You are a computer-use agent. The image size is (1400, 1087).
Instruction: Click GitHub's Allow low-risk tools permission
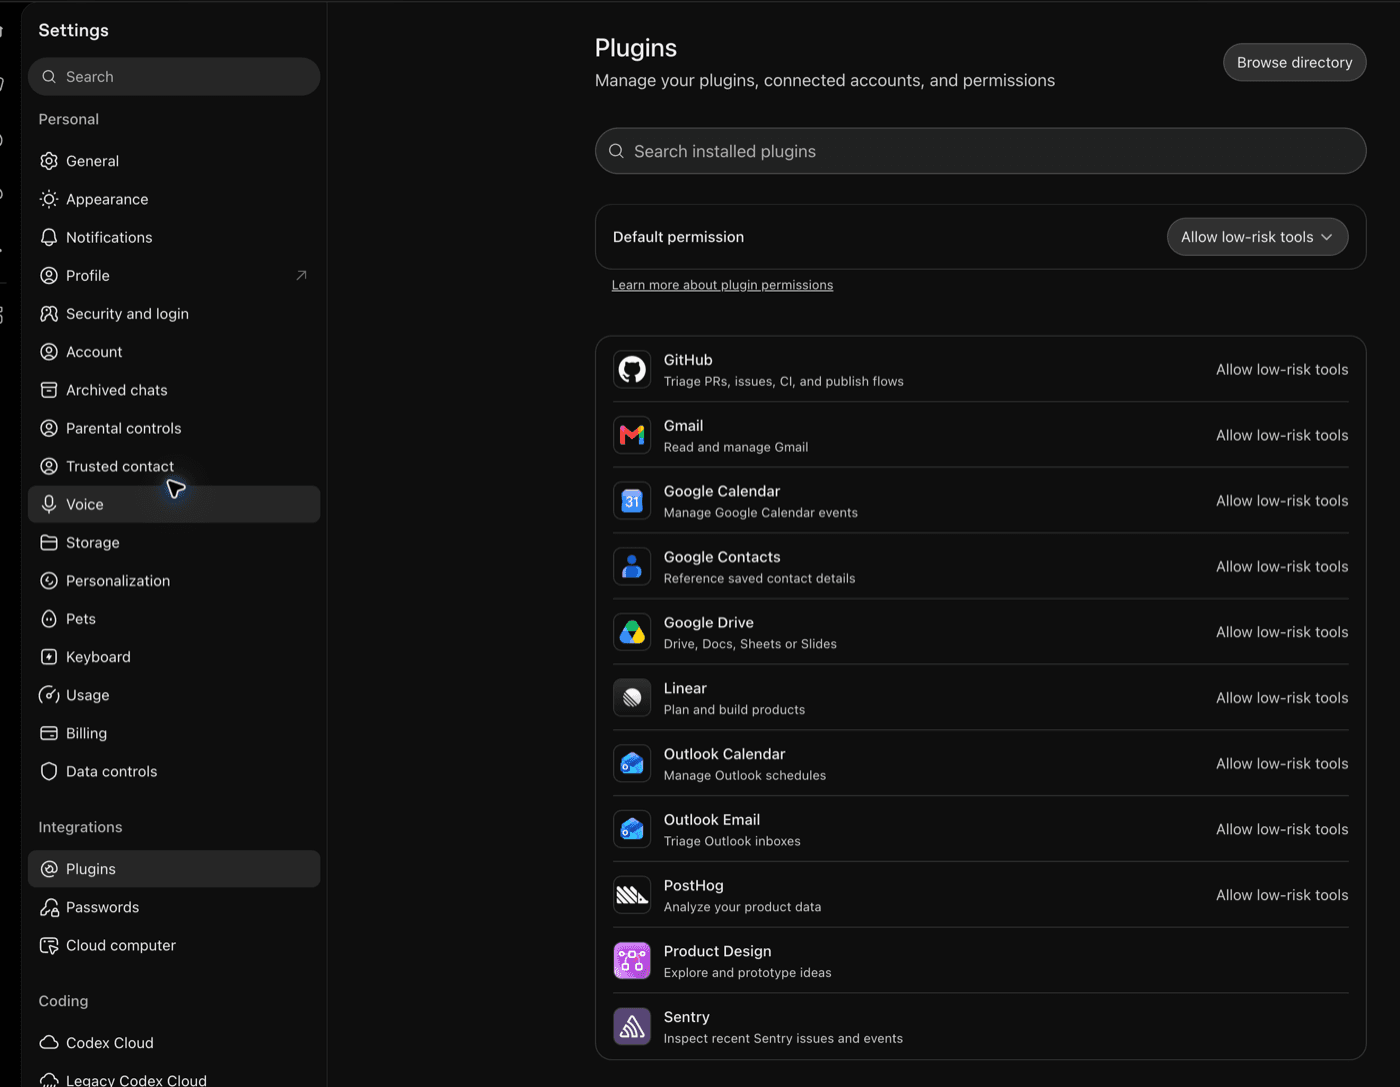tap(1282, 370)
